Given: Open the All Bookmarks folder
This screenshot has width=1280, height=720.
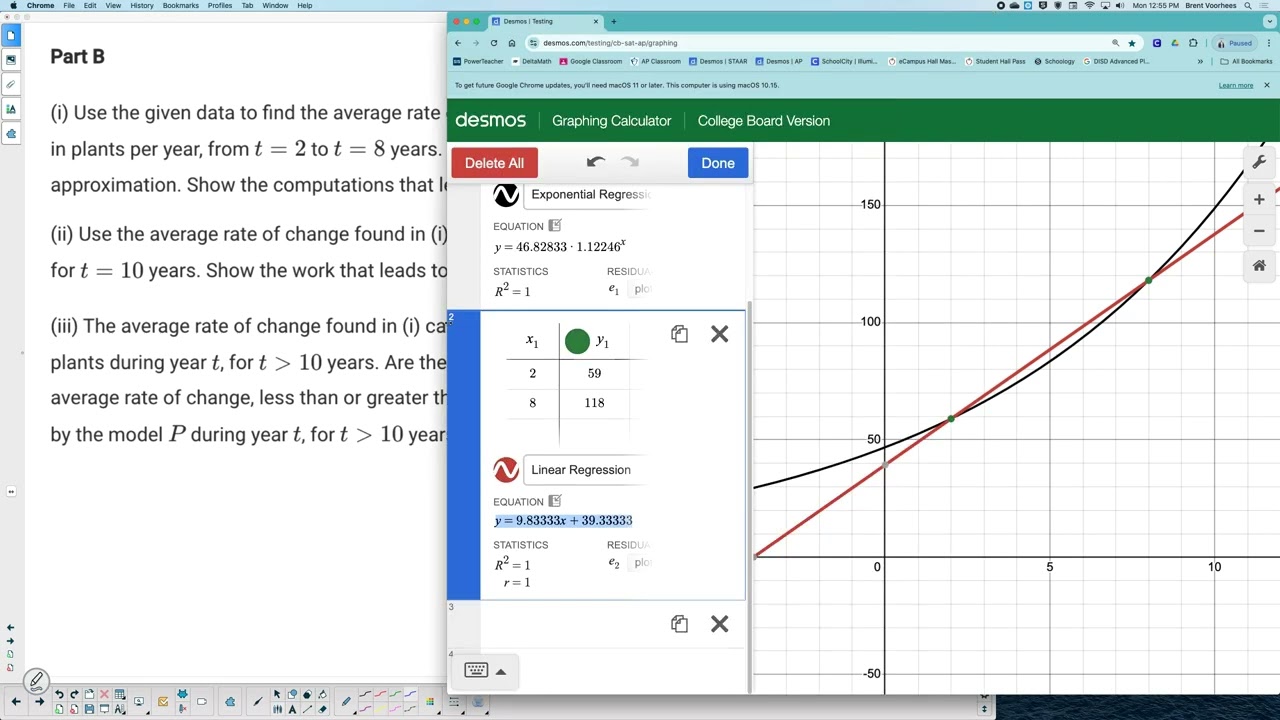Looking at the screenshot, I should click(x=1246, y=61).
